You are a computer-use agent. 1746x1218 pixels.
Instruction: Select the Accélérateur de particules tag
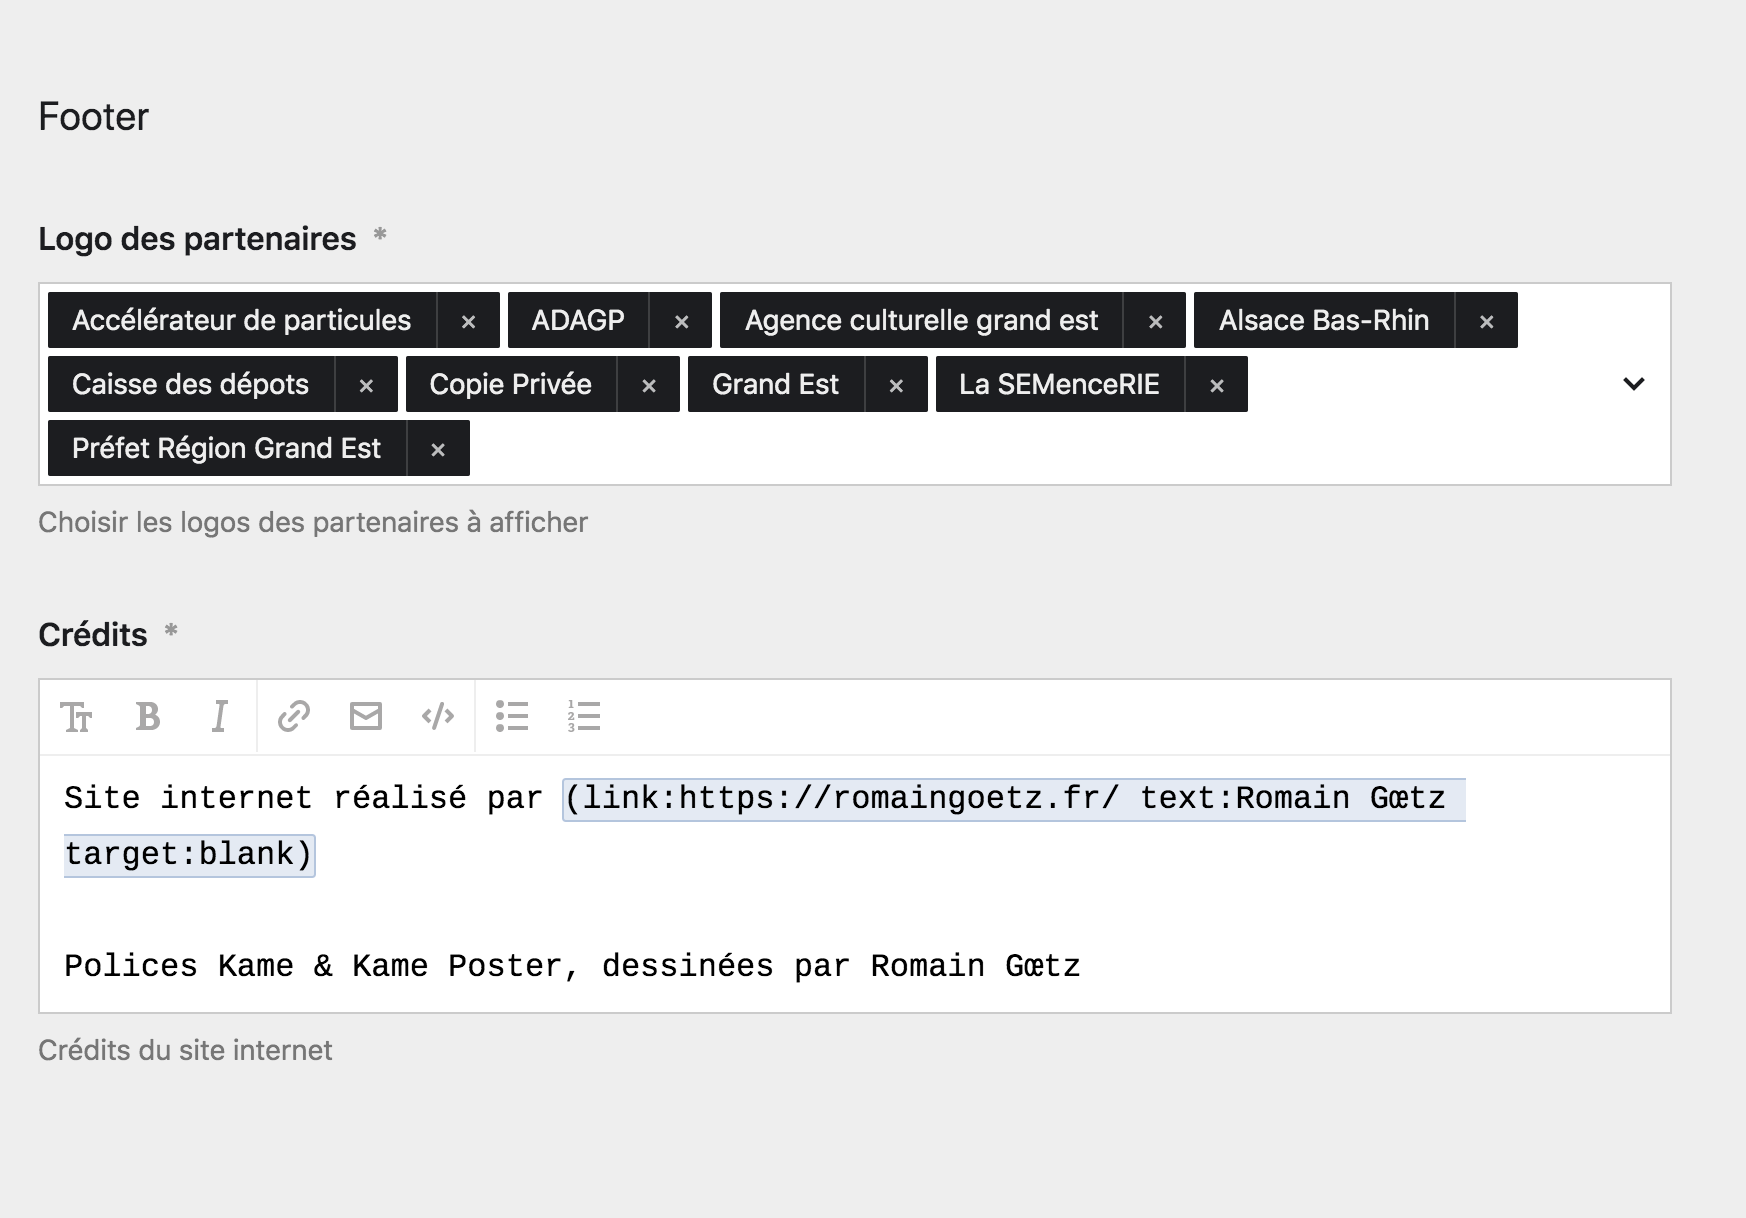coord(242,320)
